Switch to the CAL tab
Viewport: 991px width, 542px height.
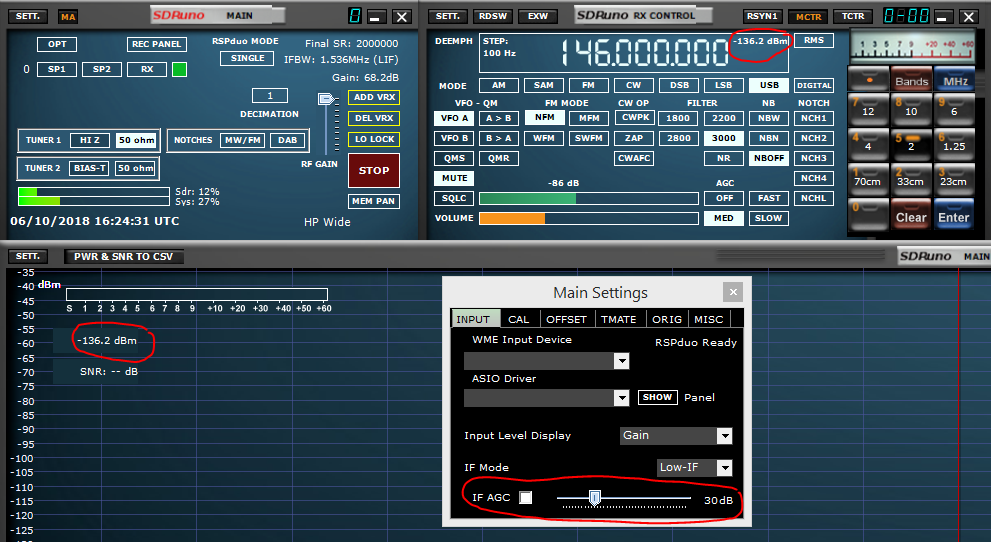click(x=518, y=319)
